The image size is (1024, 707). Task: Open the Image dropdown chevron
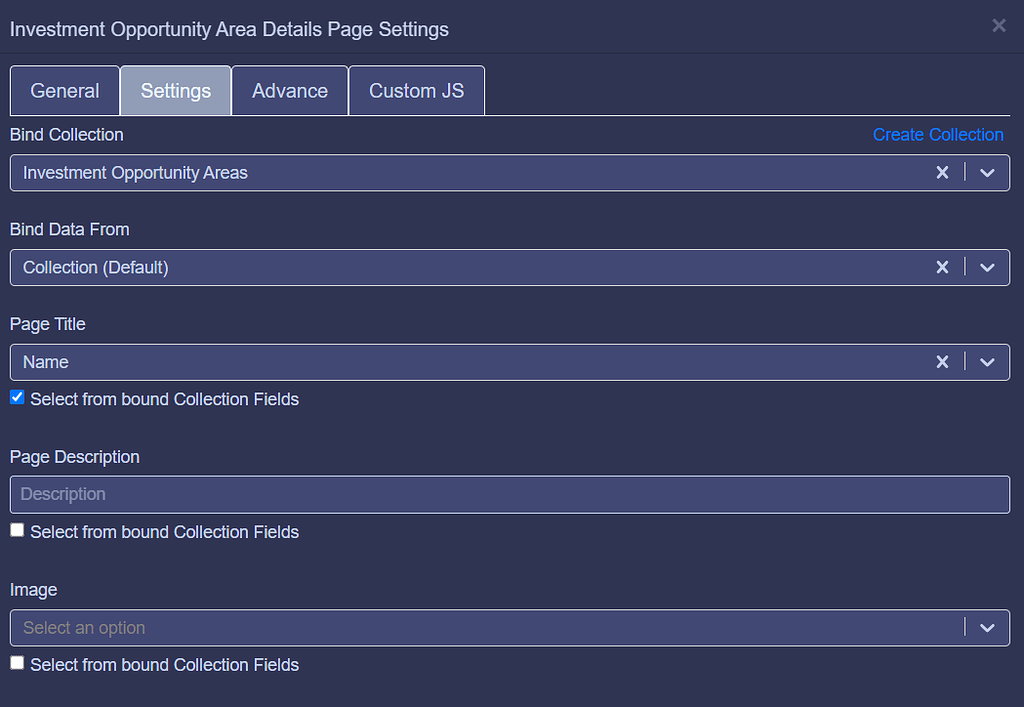point(987,628)
